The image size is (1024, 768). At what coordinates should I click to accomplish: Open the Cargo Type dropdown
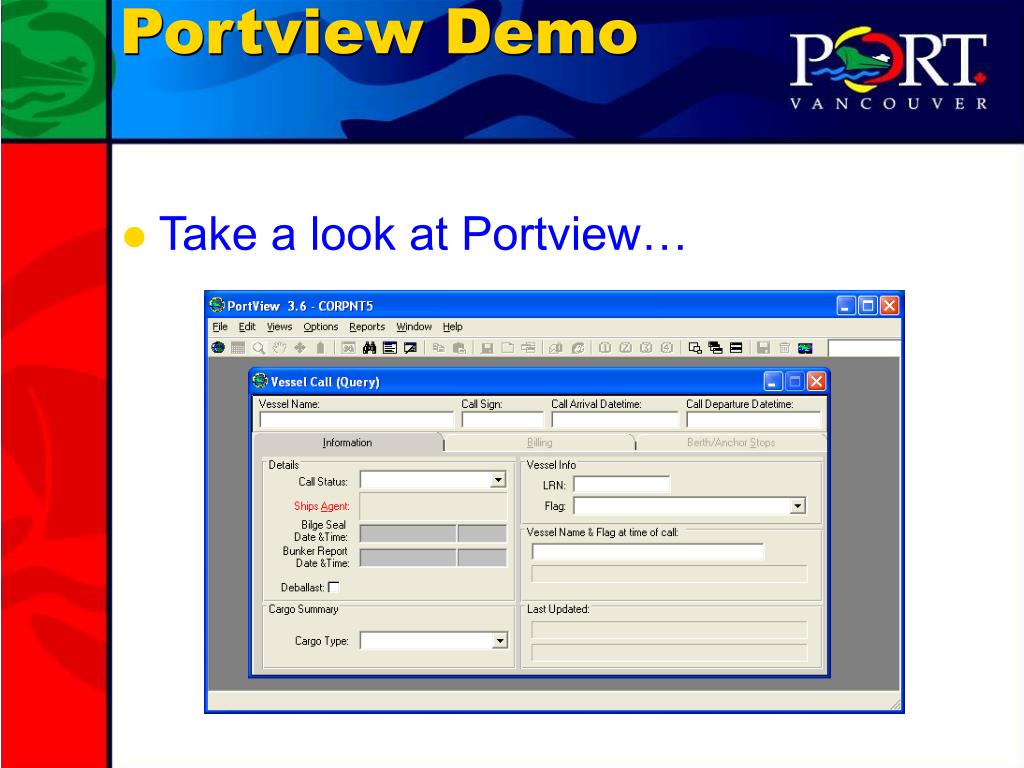(x=500, y=641)
